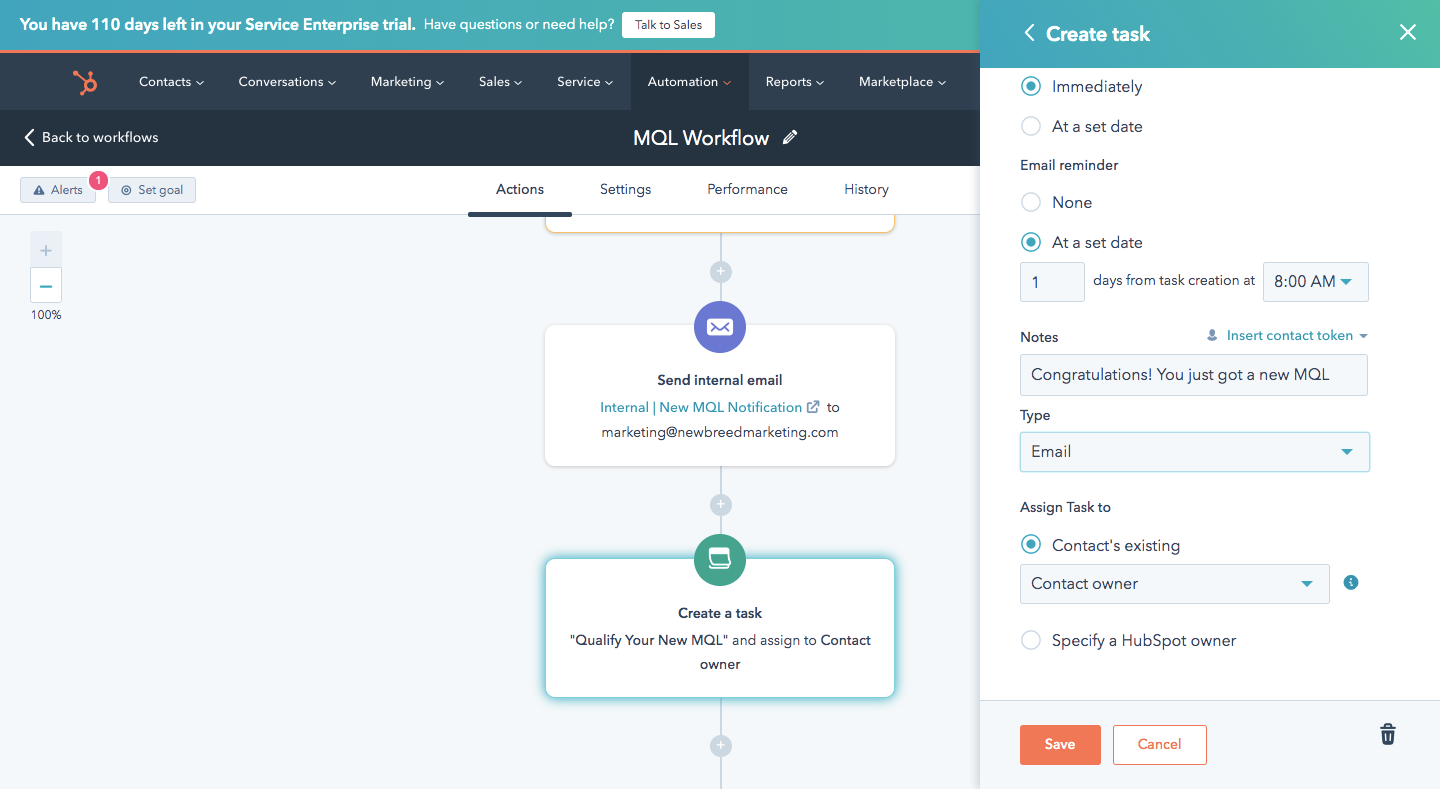Image resolution: width=1440 pixels, height=789 pixels.
Task: Click the purple Send internal email envelope icon
Action: pyautogui.click(x=720, y=327)
